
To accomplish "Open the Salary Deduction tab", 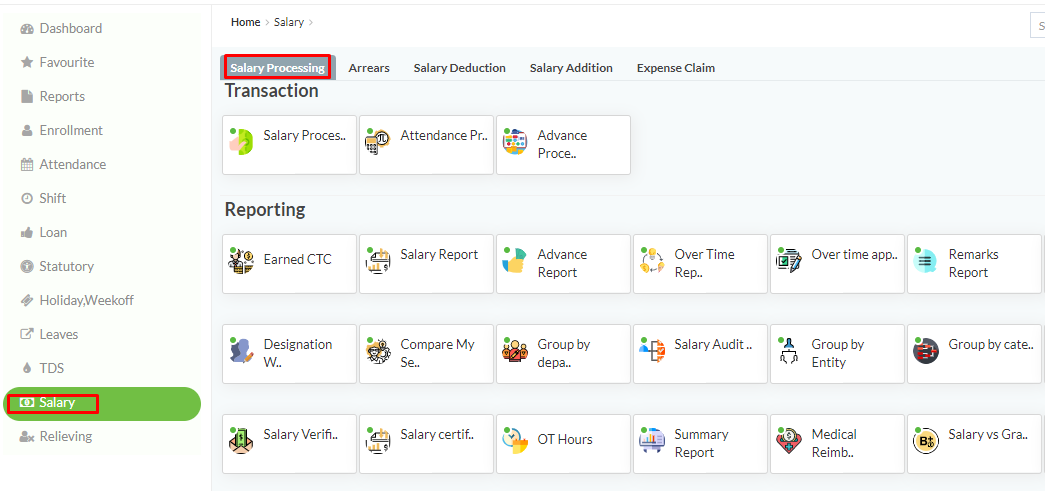I will pos(459,68).
